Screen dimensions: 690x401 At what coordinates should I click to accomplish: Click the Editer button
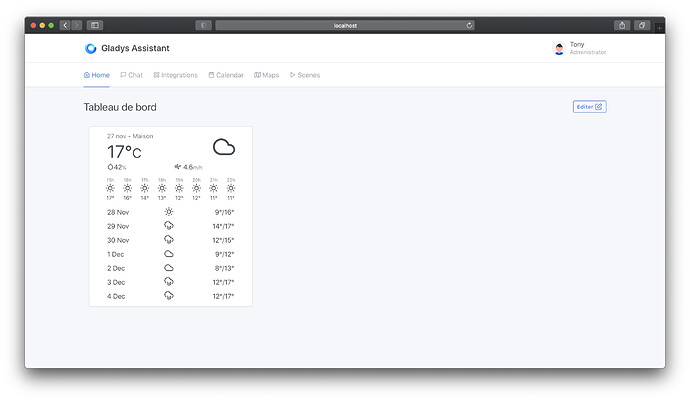coord(589,107)
